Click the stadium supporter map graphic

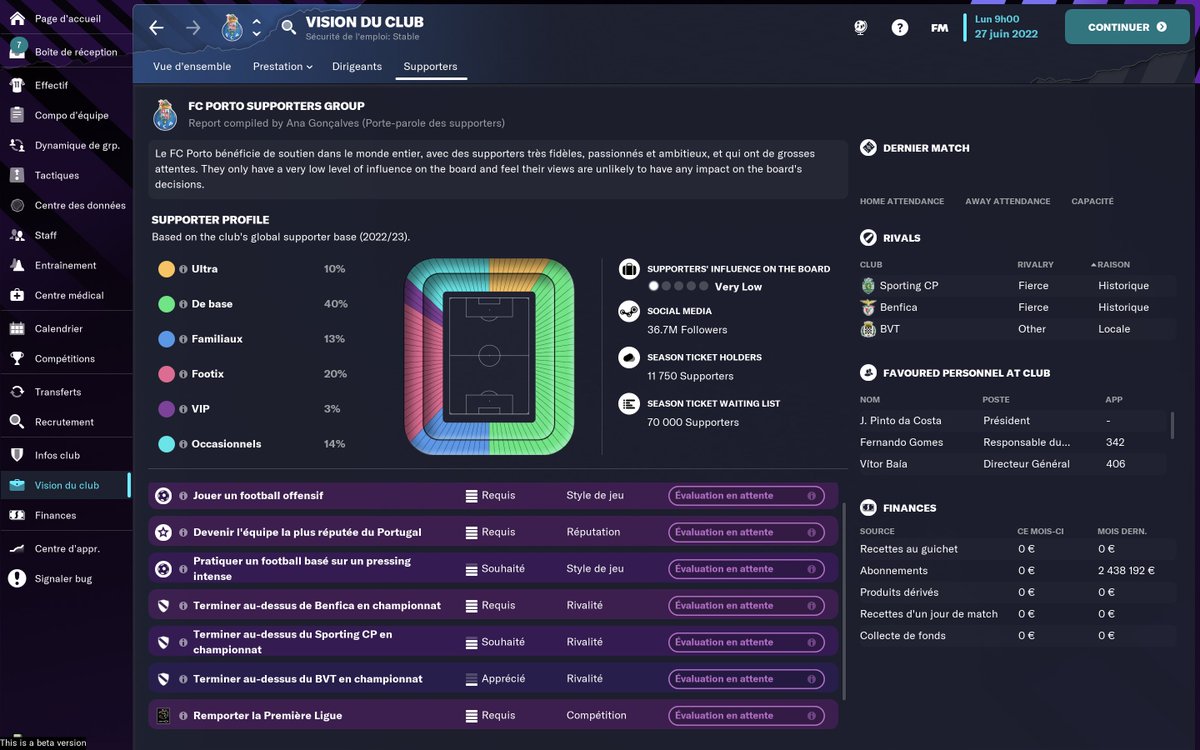click(x=490, y=357)
